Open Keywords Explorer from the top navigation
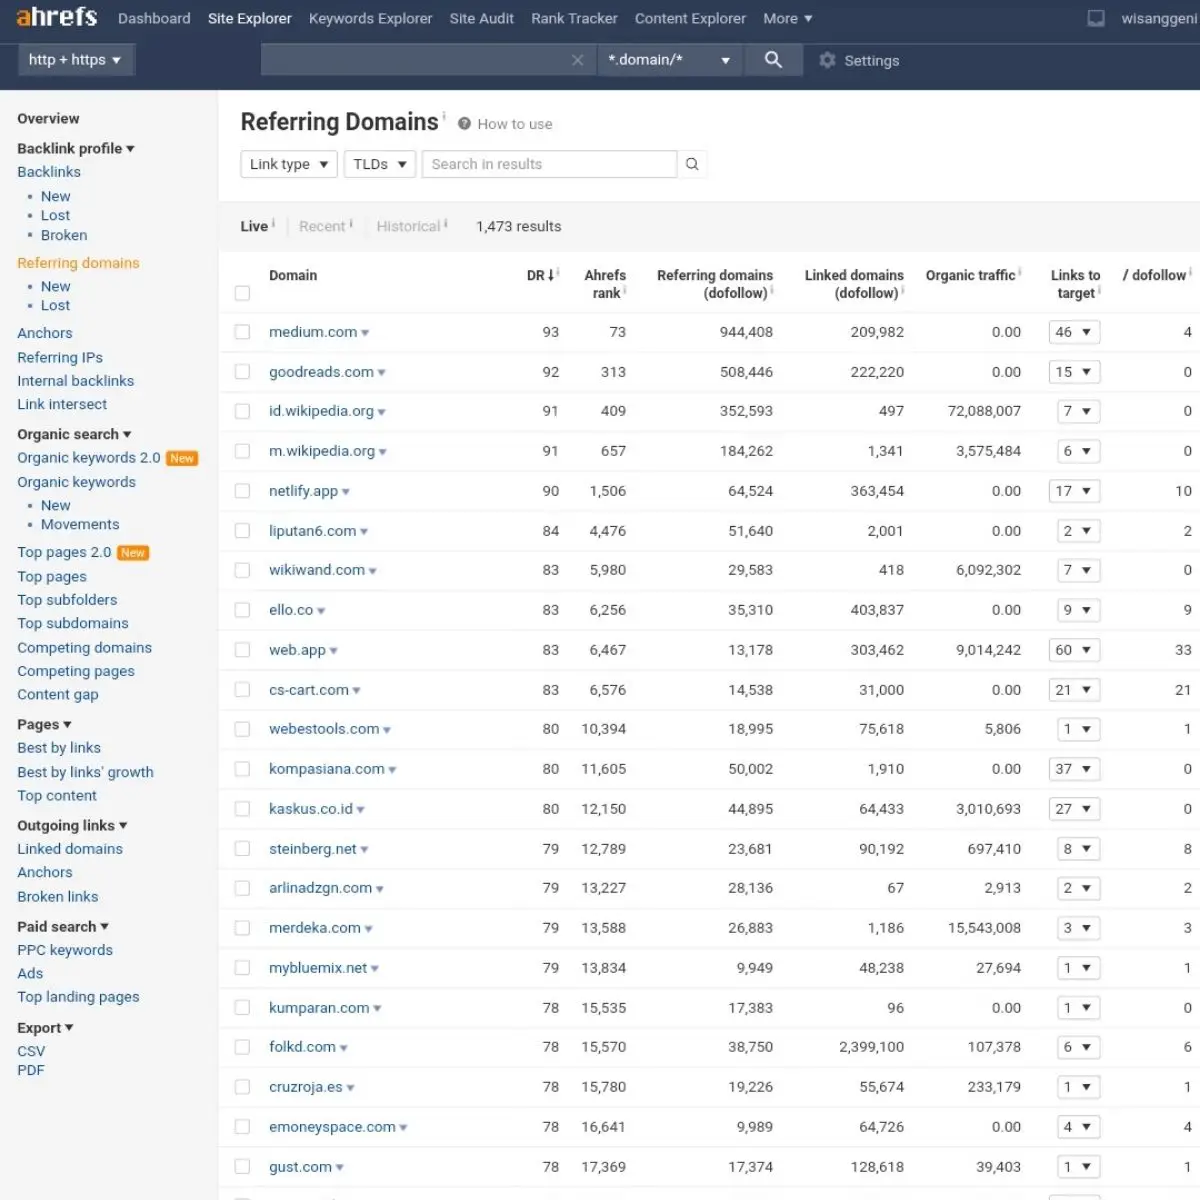Viewport: 1200px width, 1200px height. pos(370,18)
